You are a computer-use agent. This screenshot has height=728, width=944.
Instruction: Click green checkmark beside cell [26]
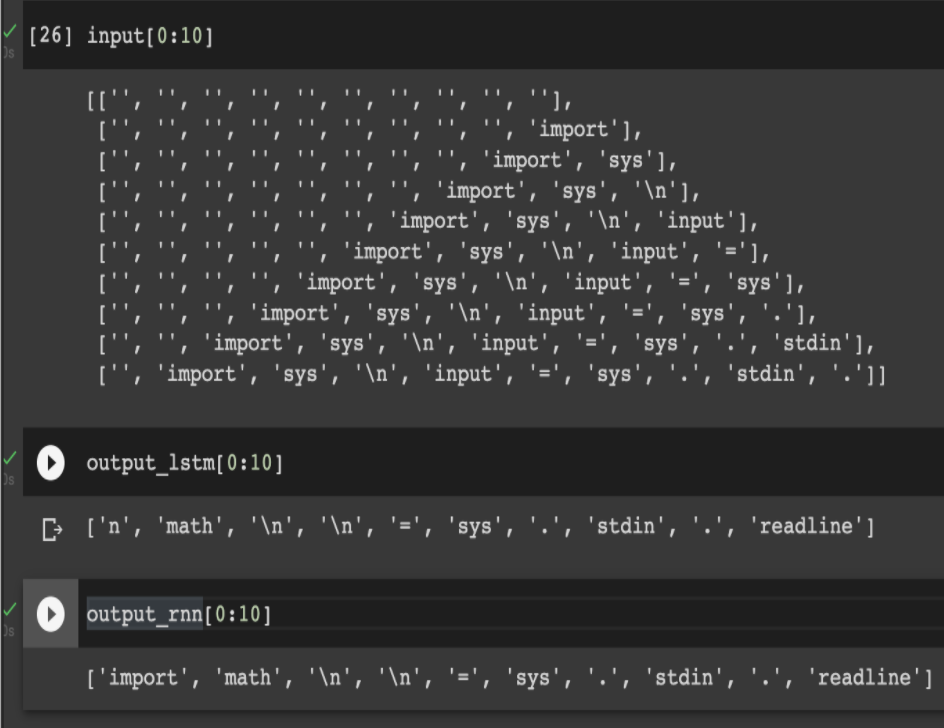pyautogui.click(x=11, y=33)
